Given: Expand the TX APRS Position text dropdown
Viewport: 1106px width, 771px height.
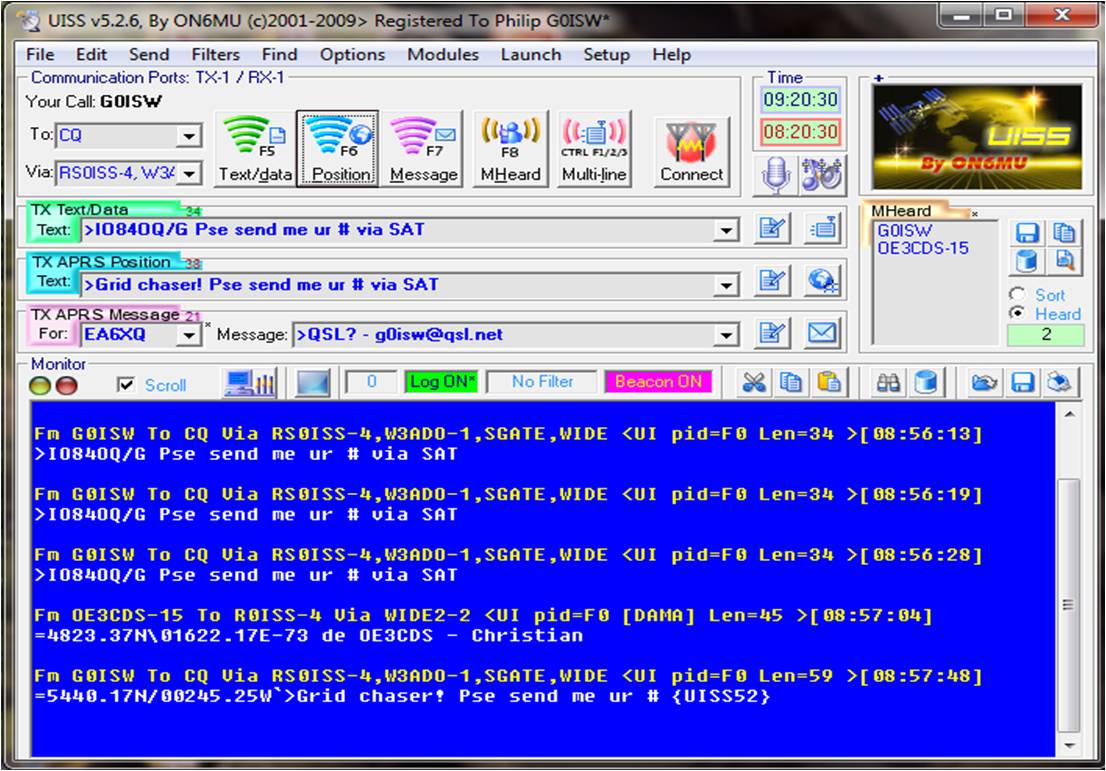Looking at the screenshot, I should [x=725, y=285].
